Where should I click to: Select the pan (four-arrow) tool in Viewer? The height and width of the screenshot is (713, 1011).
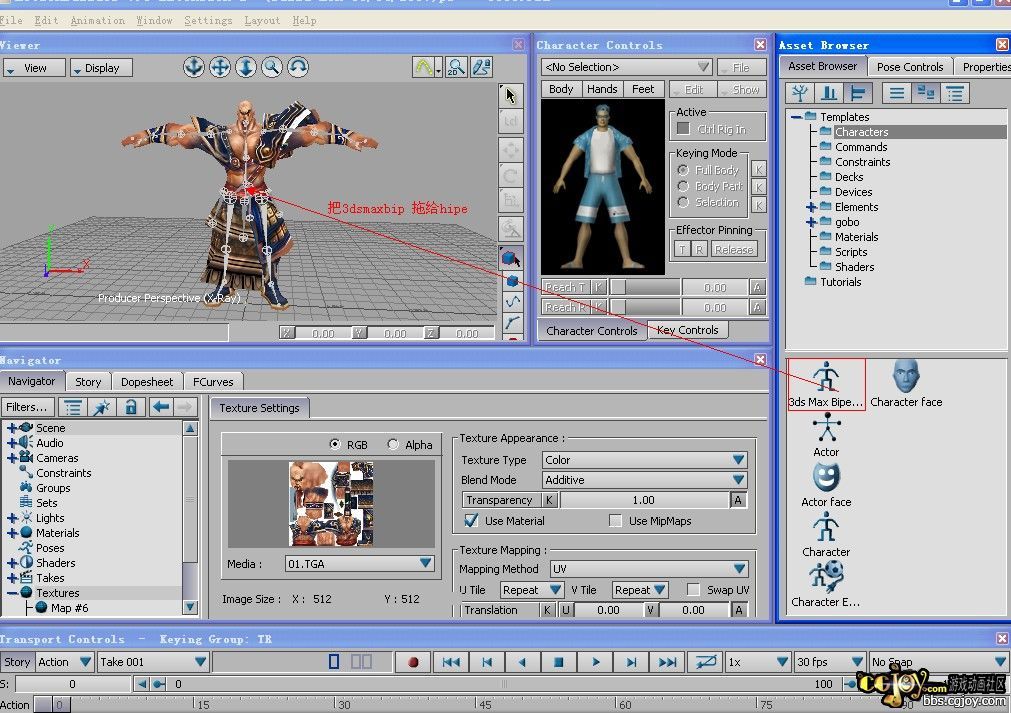click(x=220, y=67)
